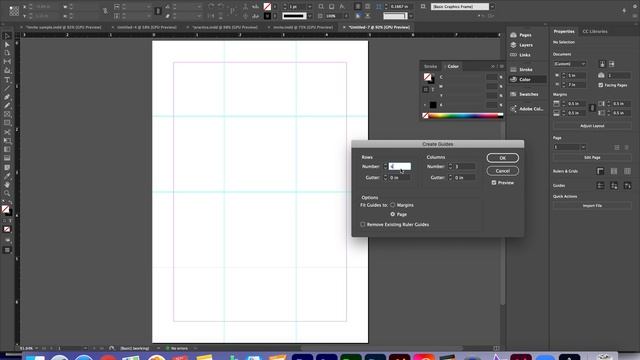640x360 pixels.
Task: Select the Pencil tool
Action: pyautogui.click(x=7, y=106)
